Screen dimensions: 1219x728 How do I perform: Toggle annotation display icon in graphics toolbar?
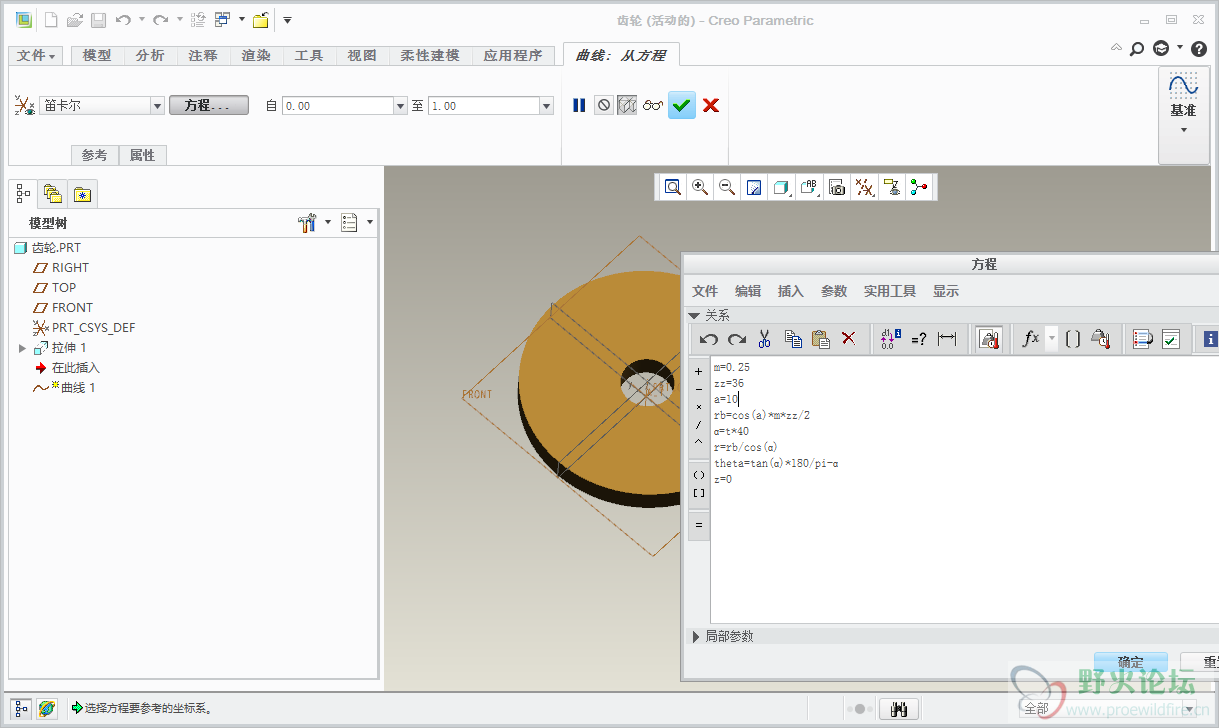[x=892, y=187]
